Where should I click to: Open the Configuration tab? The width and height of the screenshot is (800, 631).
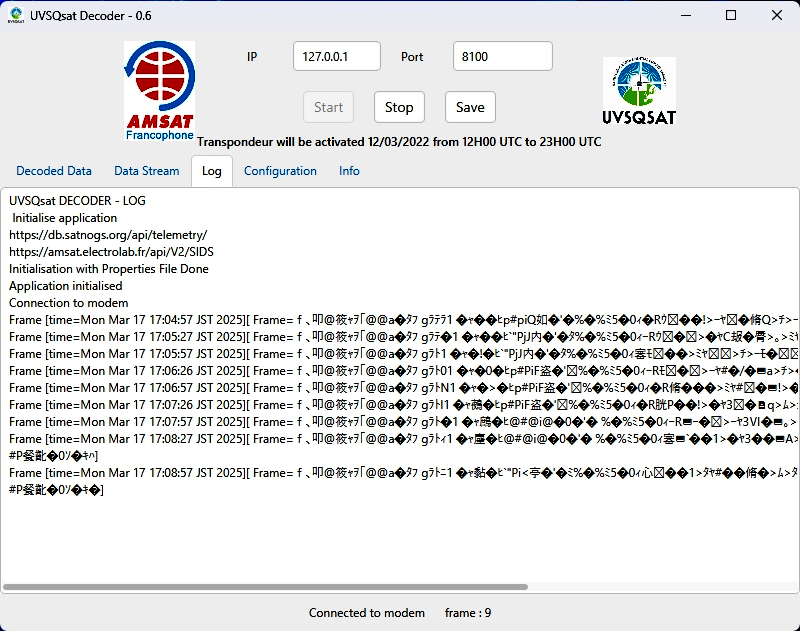click(280, 171)
